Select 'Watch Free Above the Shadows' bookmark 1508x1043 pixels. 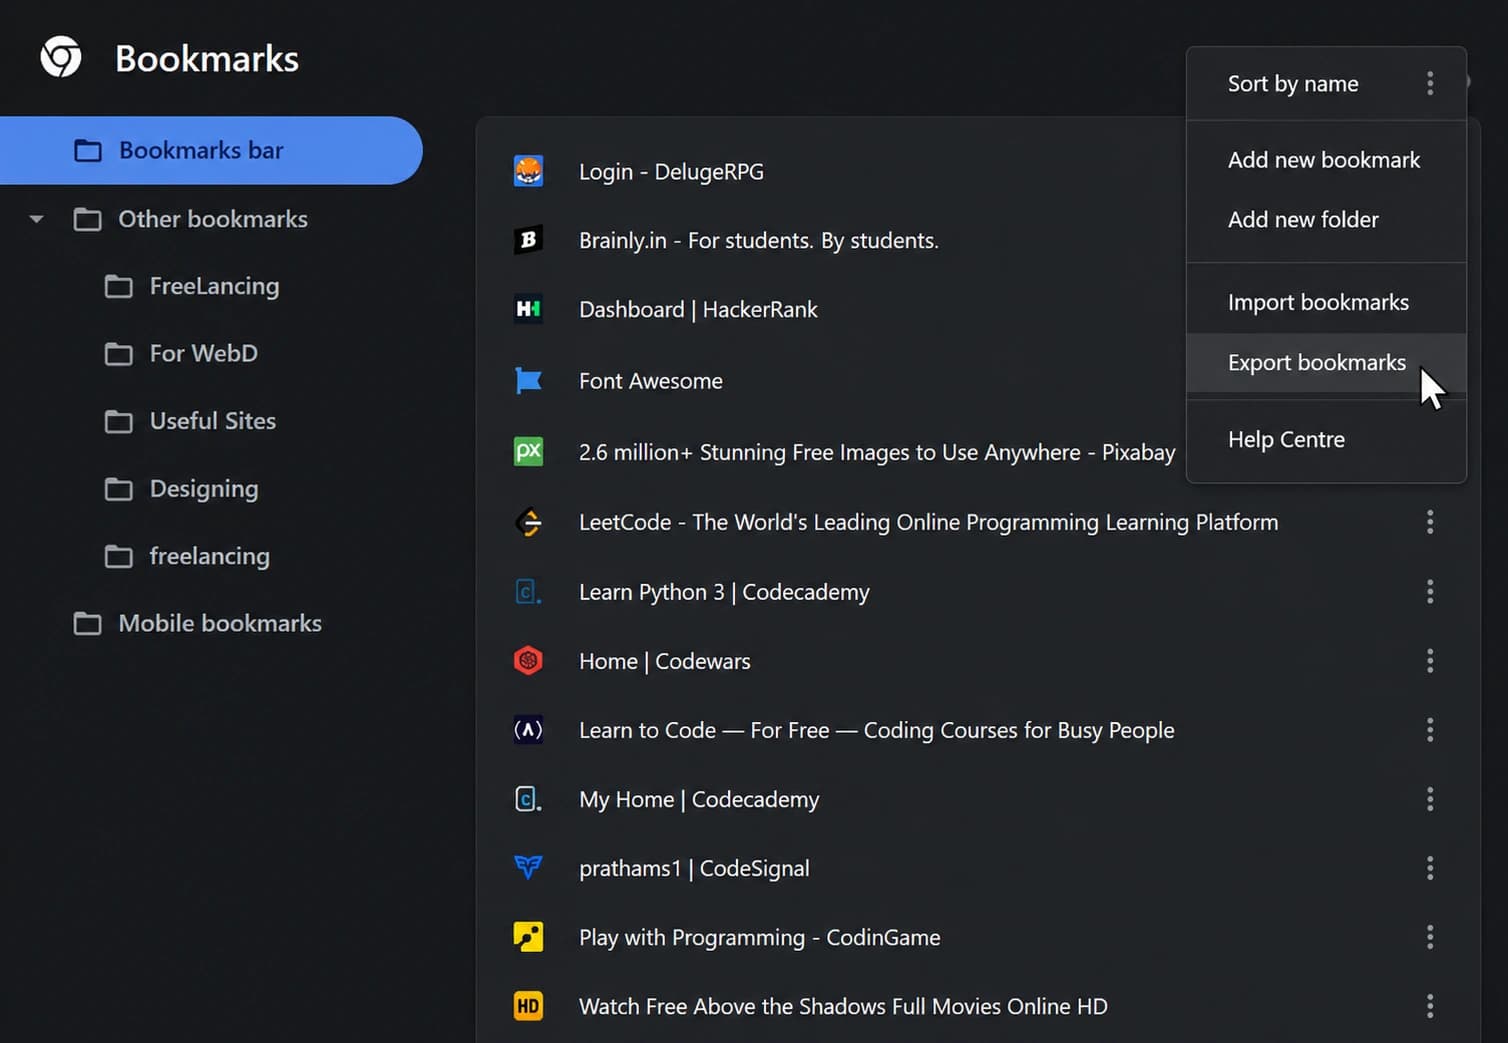pos(843,1006)
